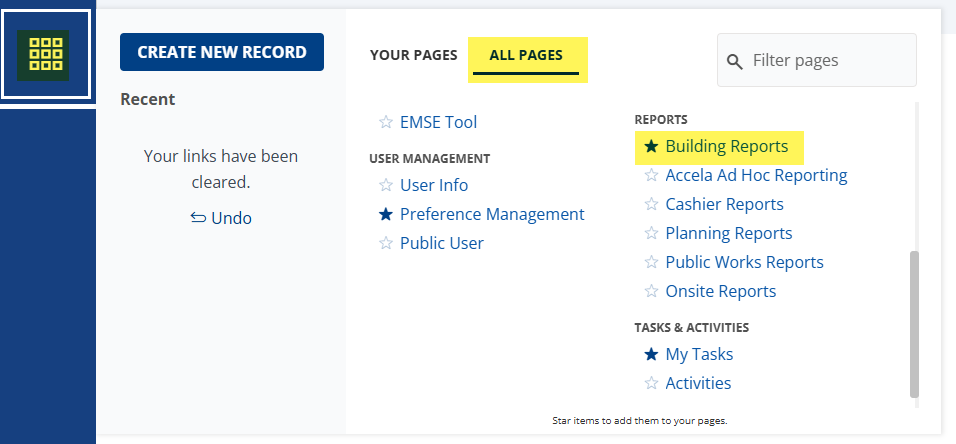Undo clearing recent links
Image resolution: width=956 pixels, height=444 pixels.
pyautogui.click(x=221, y=217)
